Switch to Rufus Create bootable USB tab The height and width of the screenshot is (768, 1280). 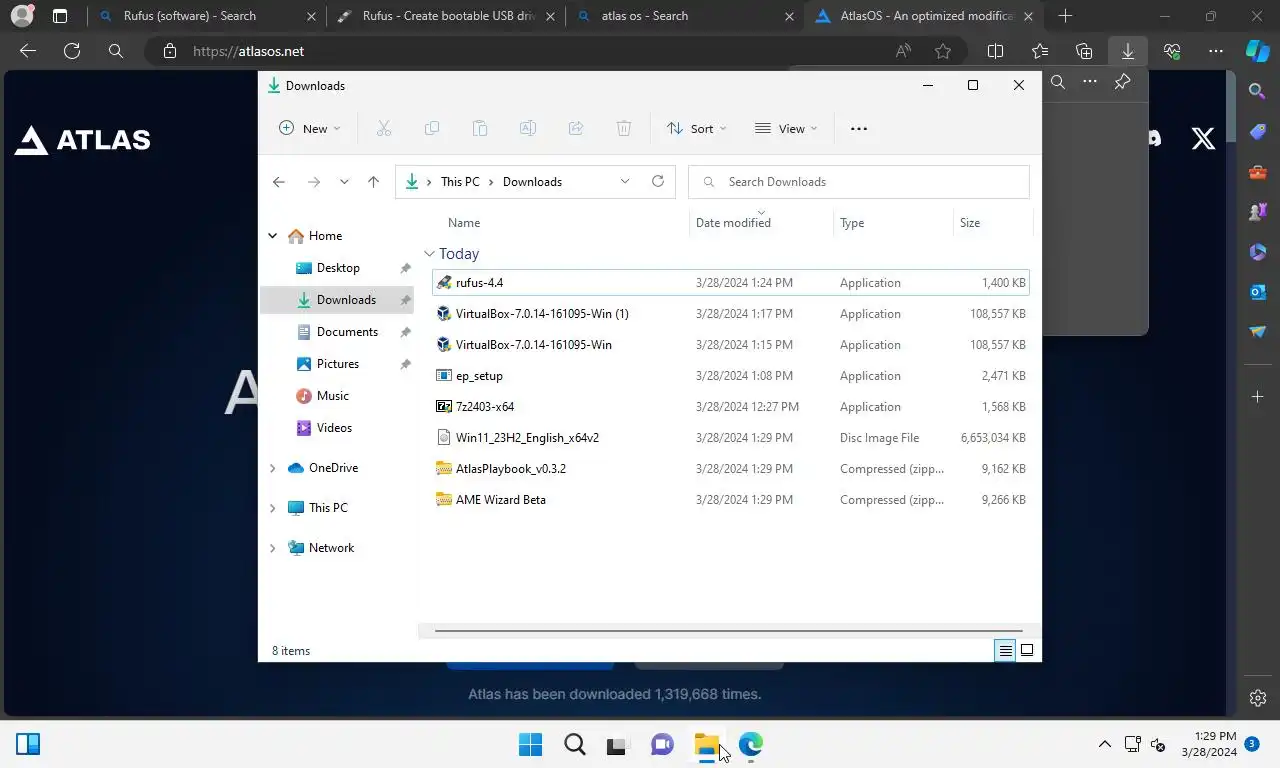click(x=445, y=16)
